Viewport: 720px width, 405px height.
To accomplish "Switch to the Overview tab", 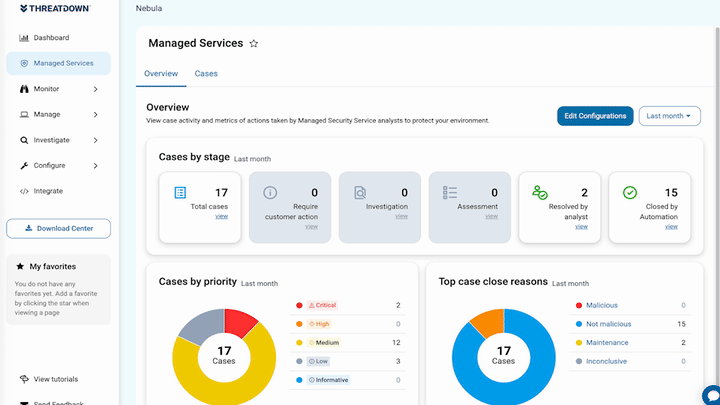I will coord(161,73).
